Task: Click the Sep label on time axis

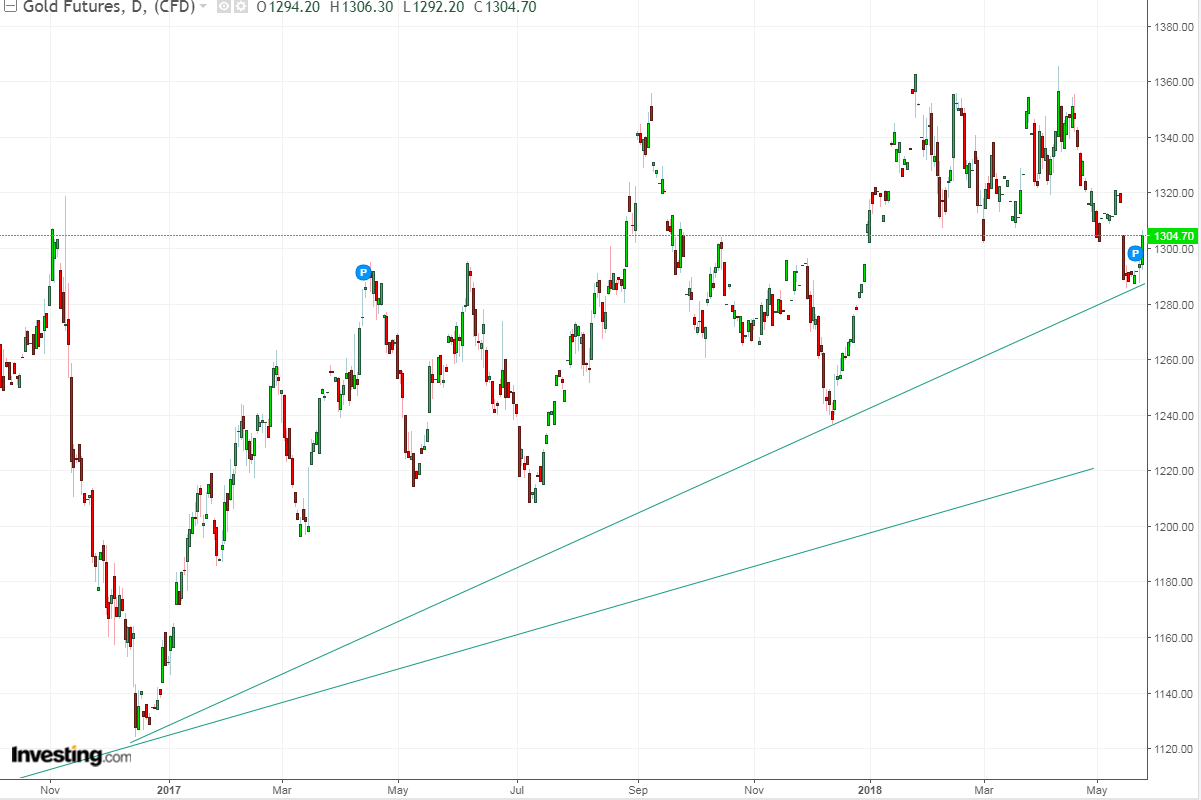Action: [x=638, y=789]
